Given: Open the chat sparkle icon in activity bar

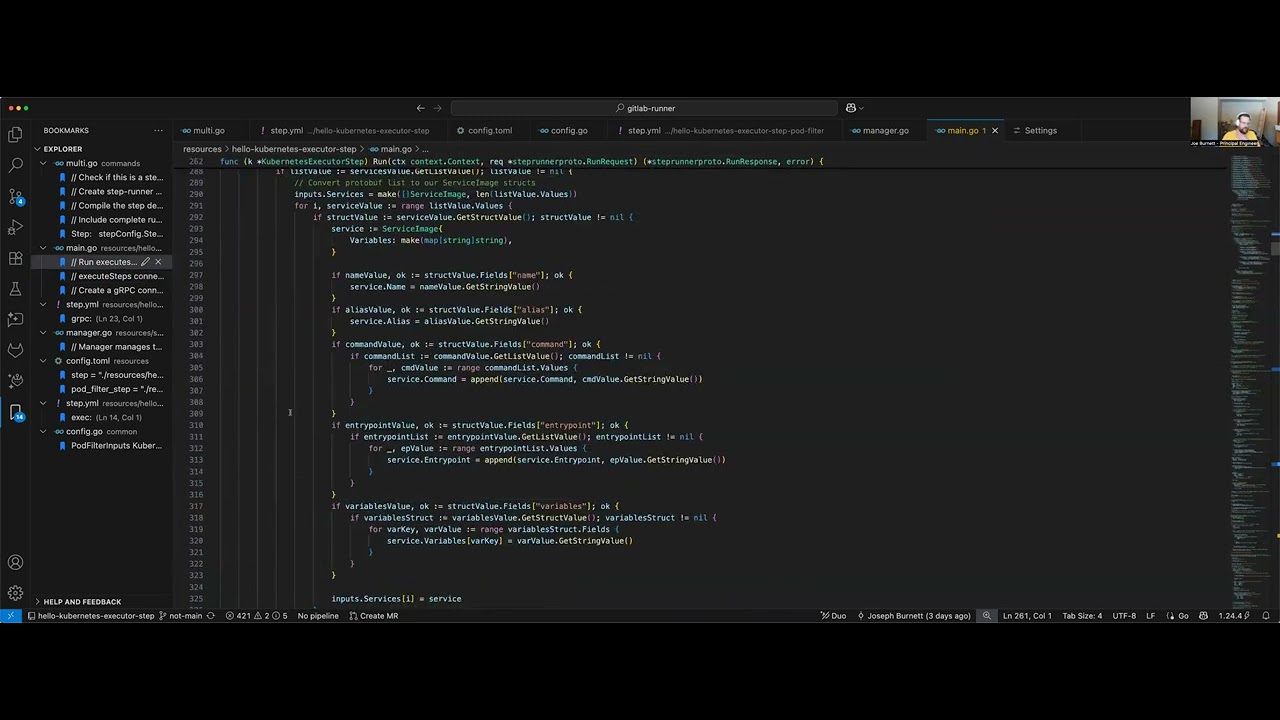Looking at the screenshot, I should [15, 320].
